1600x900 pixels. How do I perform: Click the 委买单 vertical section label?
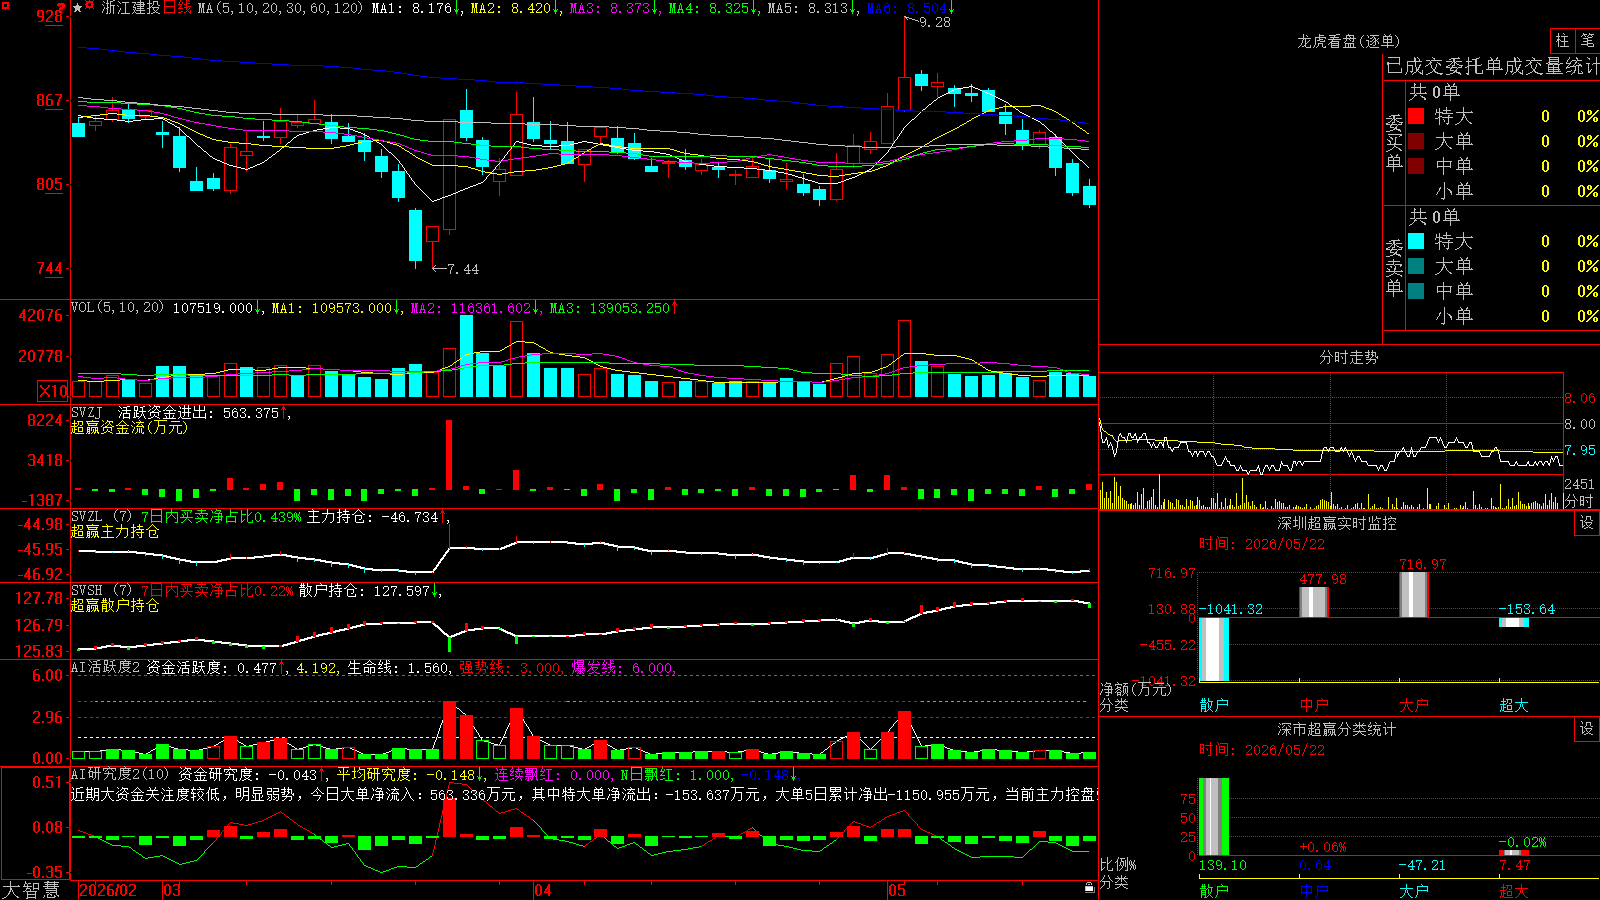click(1394, 143)
